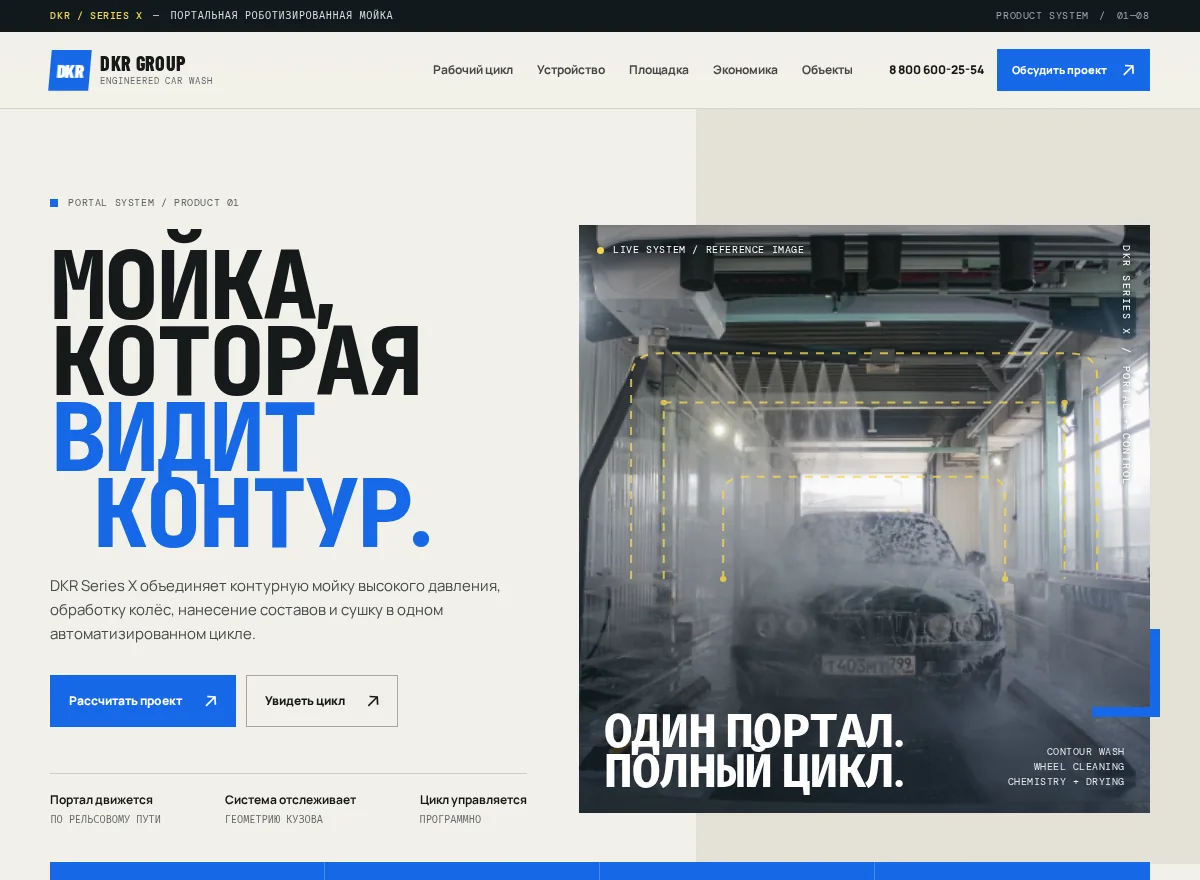Open the Экономика nav link

(745, 70)
